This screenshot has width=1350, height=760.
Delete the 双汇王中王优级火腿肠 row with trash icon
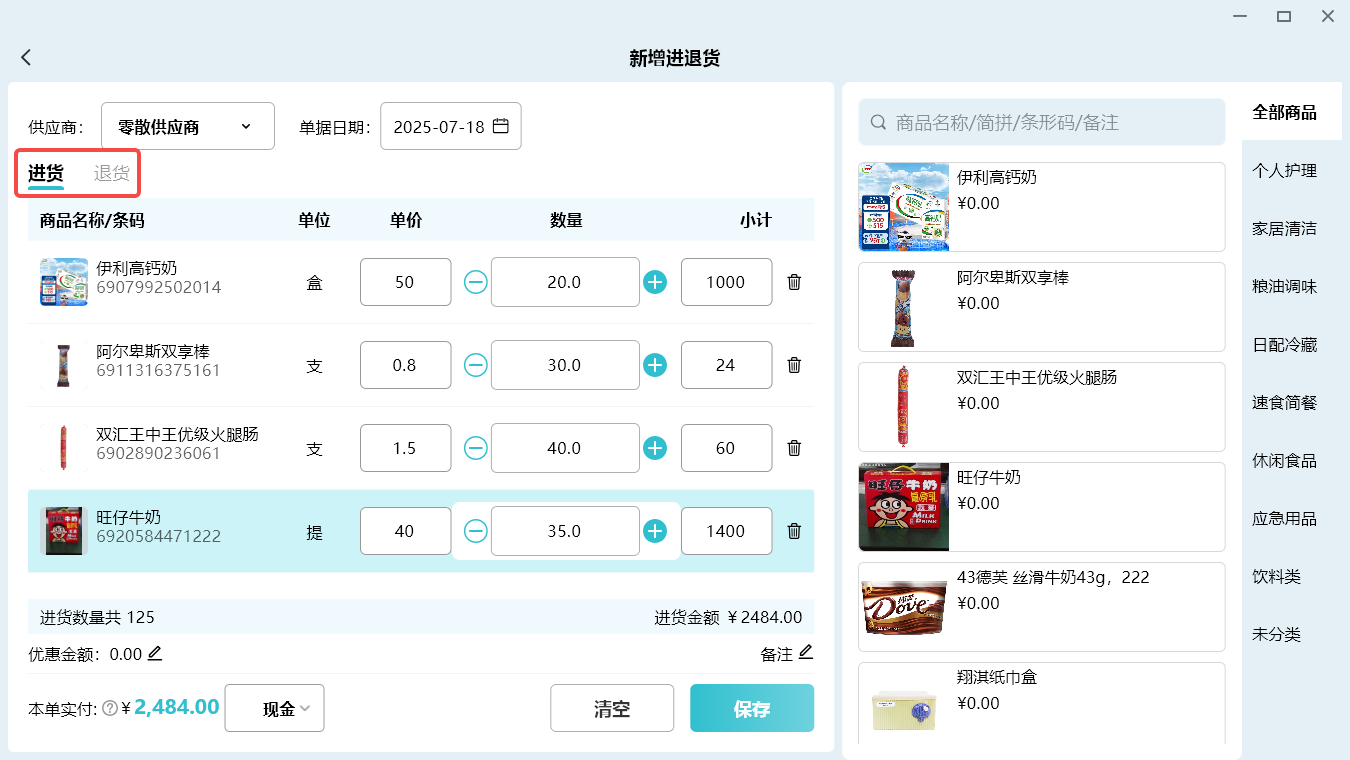[x=794, y=448]
